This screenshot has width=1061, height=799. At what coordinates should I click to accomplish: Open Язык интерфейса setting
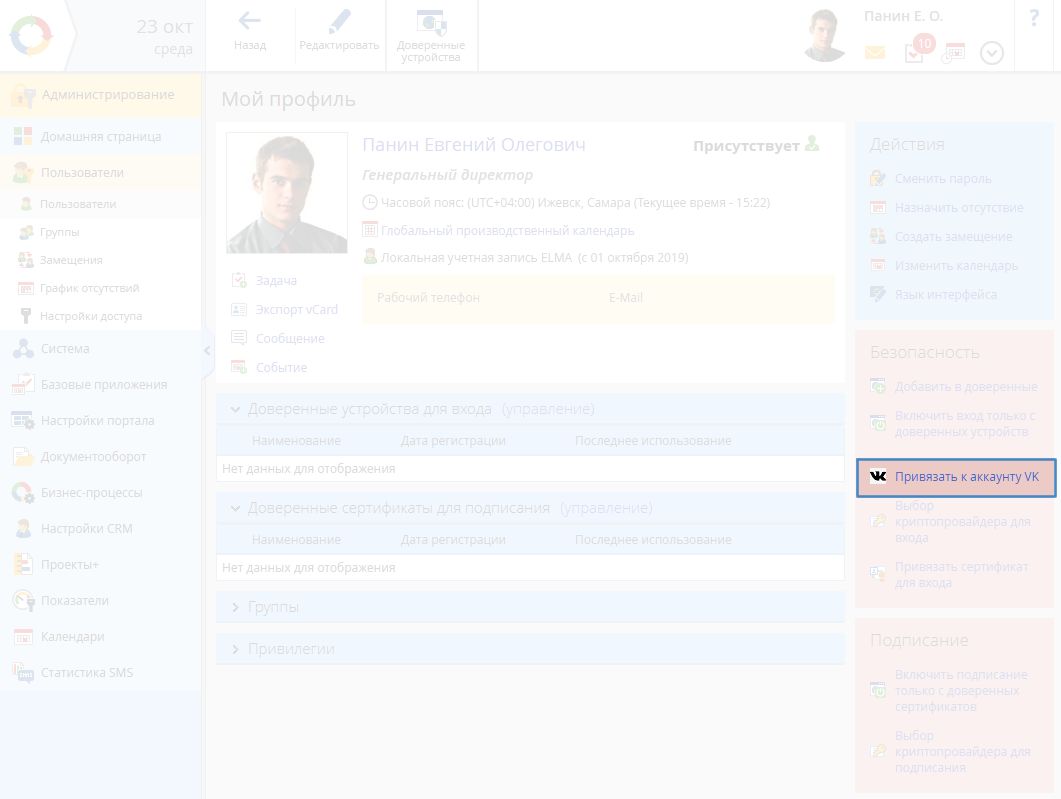pyautogui.click(x=945, y=295)
